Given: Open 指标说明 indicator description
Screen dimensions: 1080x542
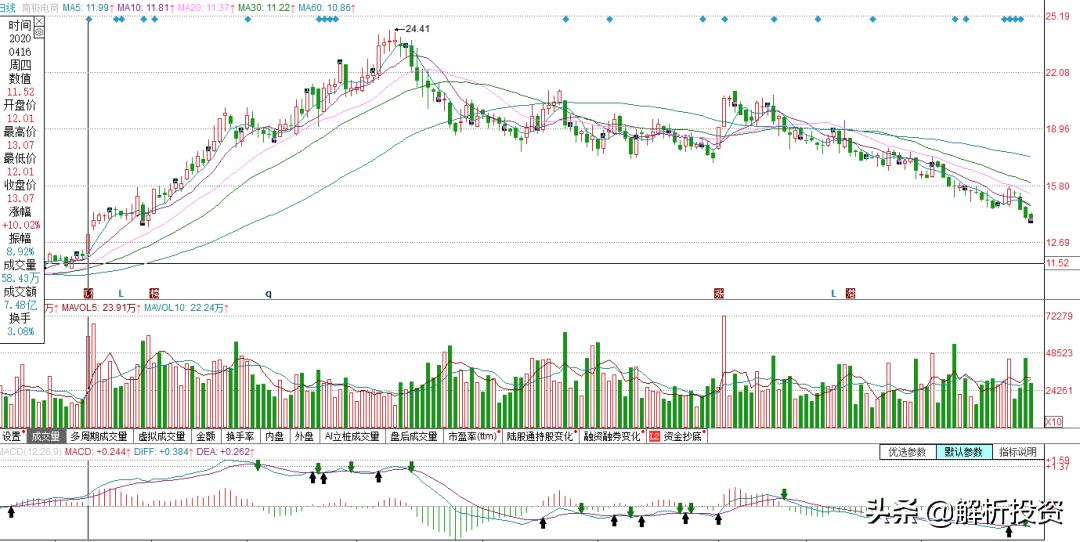Looking at the screenshot, I should coord(1017,452).
